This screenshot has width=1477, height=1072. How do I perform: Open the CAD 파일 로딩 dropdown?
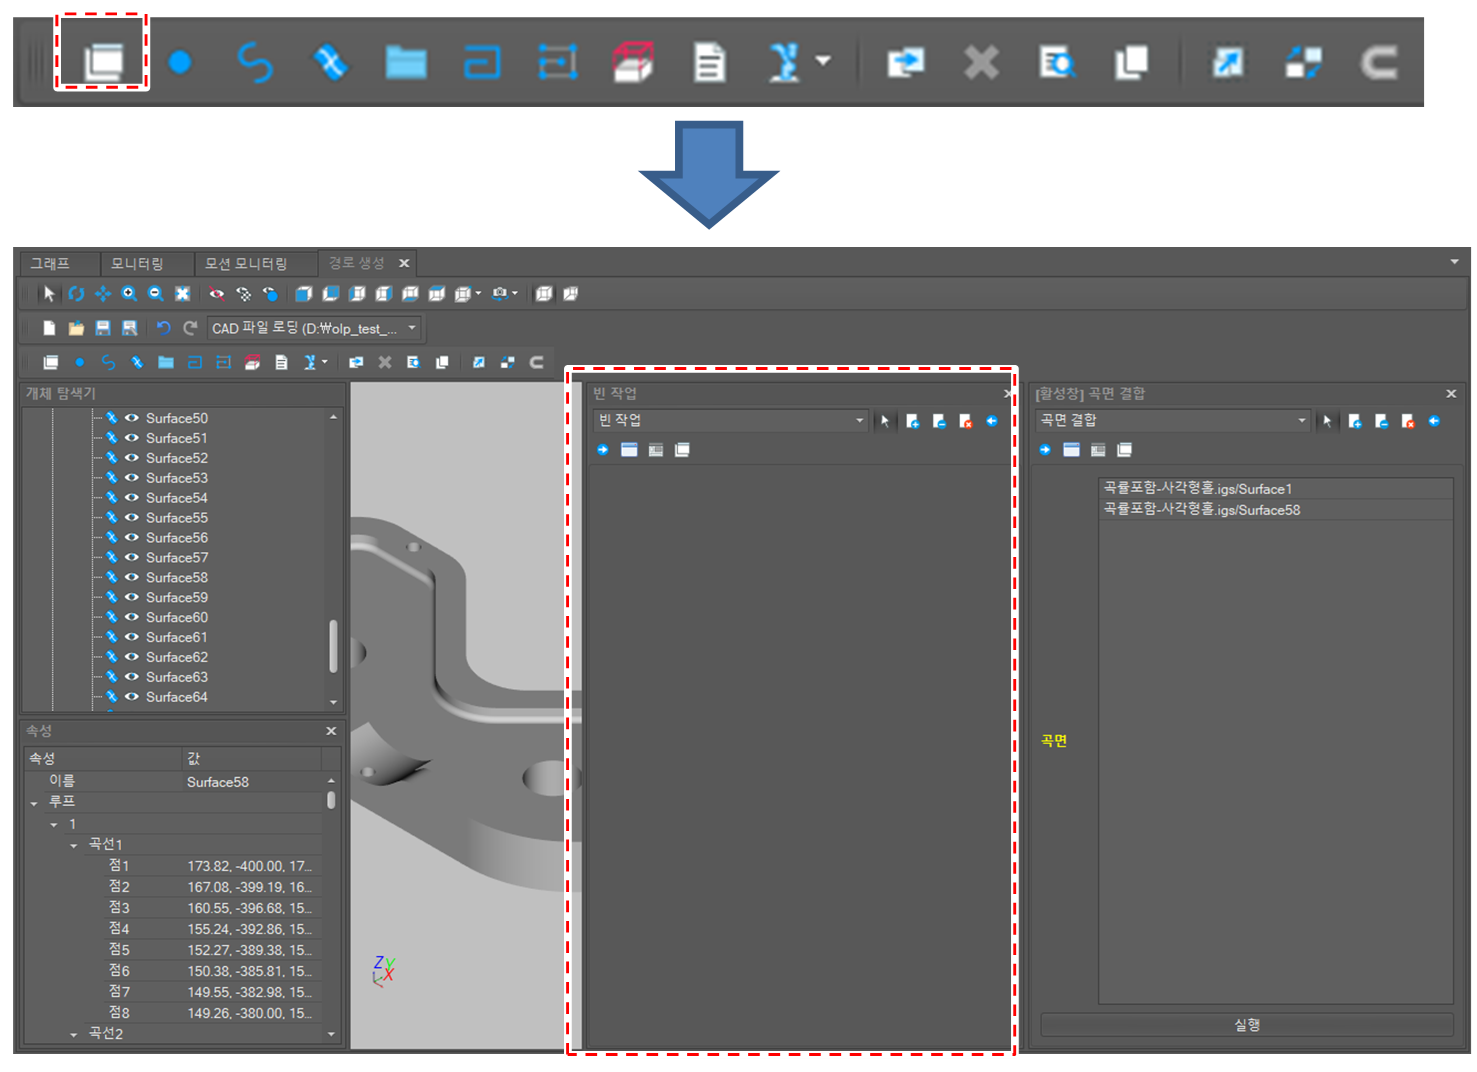click(411, 328)
